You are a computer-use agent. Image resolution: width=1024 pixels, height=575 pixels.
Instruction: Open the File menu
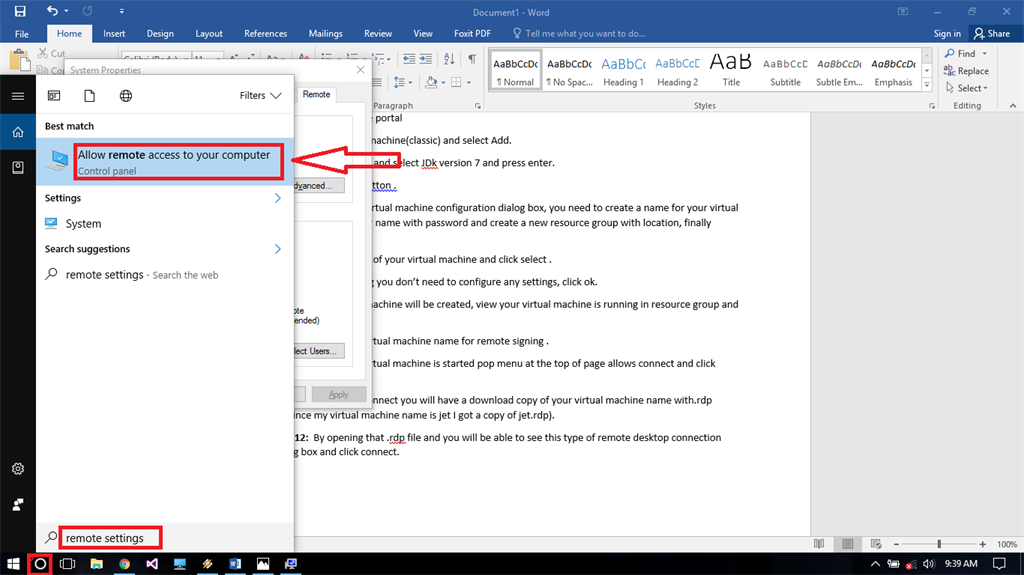click(x=22, y=33)
